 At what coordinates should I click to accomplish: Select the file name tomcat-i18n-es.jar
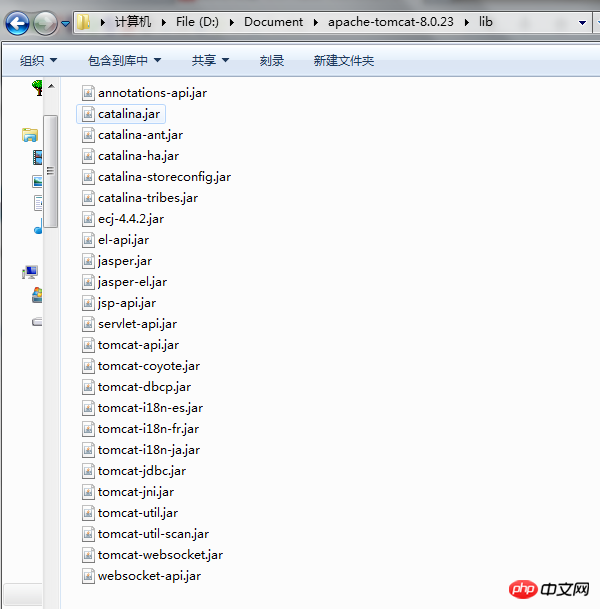click(x=150, y=408)
